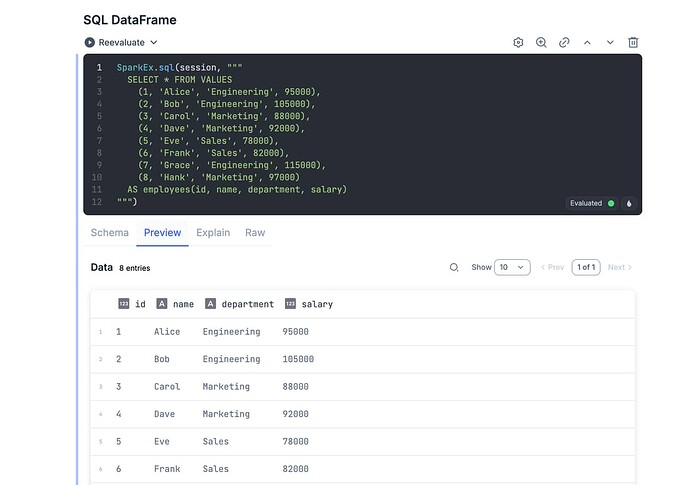Expand the Reevaluate options chevron
This screenshot has width=690, height=485.
coord(154,43)
